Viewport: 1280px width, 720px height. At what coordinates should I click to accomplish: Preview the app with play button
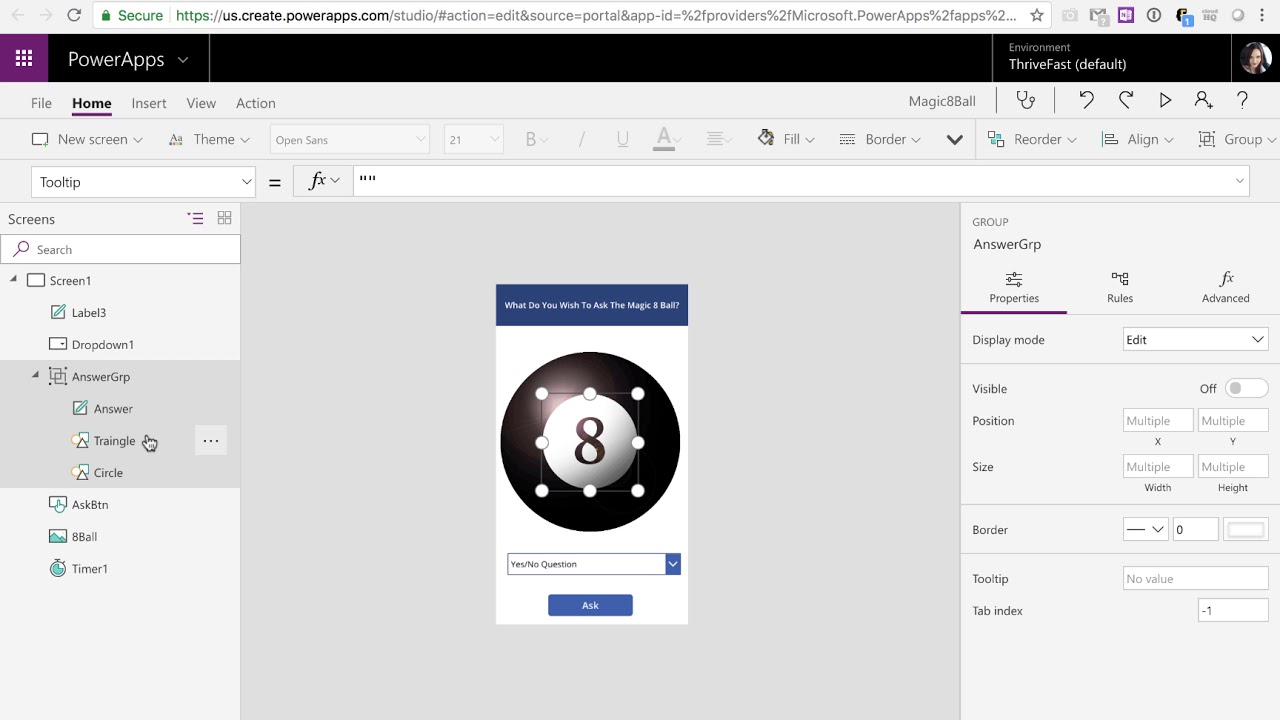pyautogui.click(x=1165, y=100)
